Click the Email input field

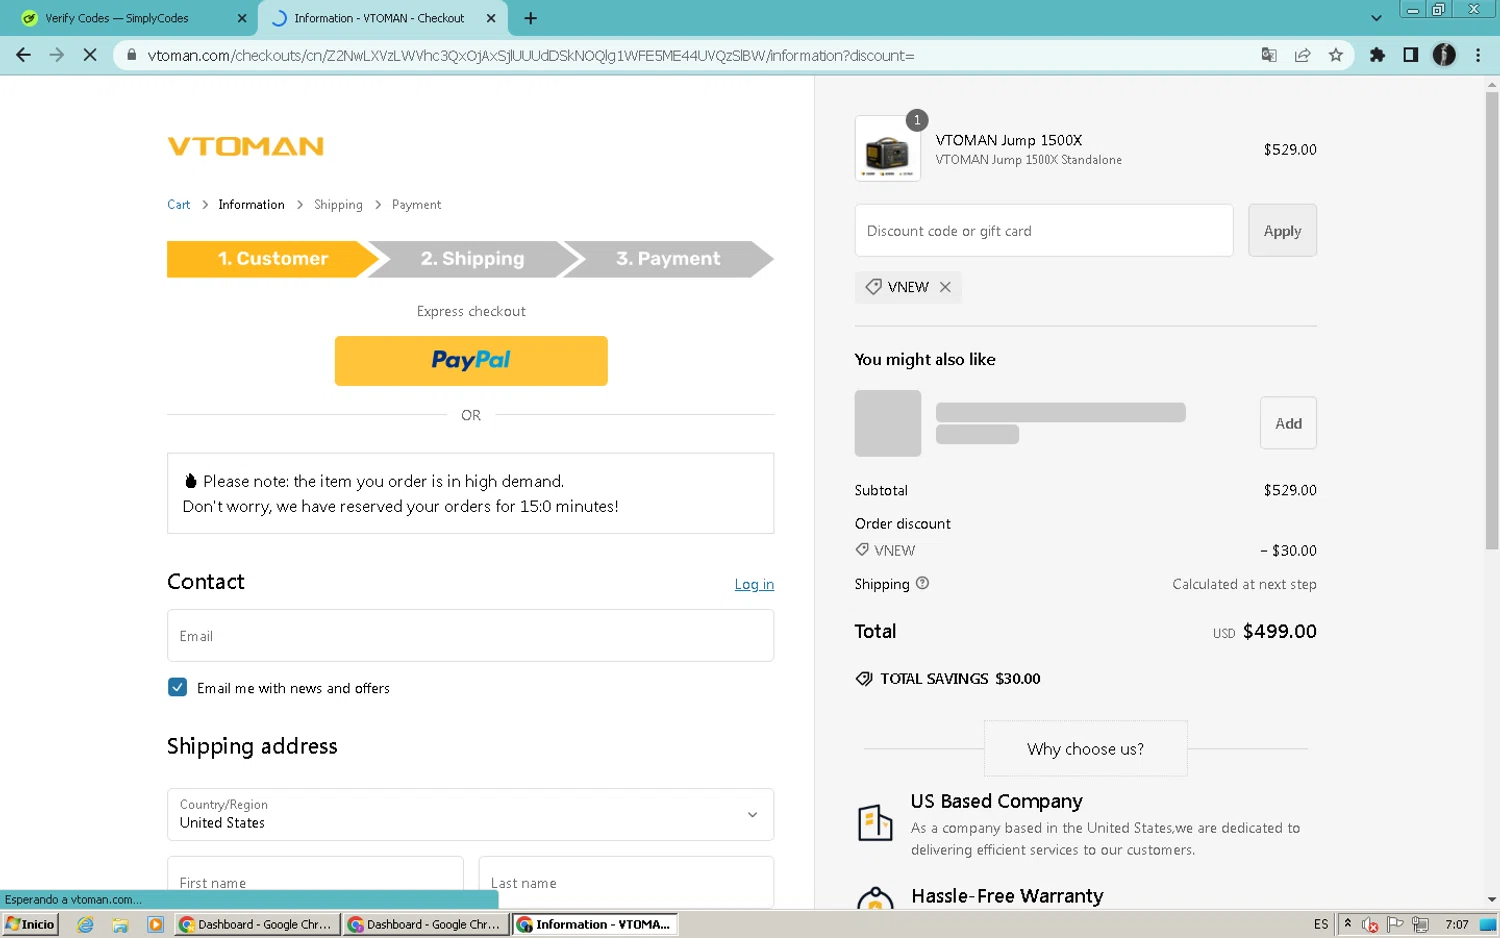click(x=470, y=636)
